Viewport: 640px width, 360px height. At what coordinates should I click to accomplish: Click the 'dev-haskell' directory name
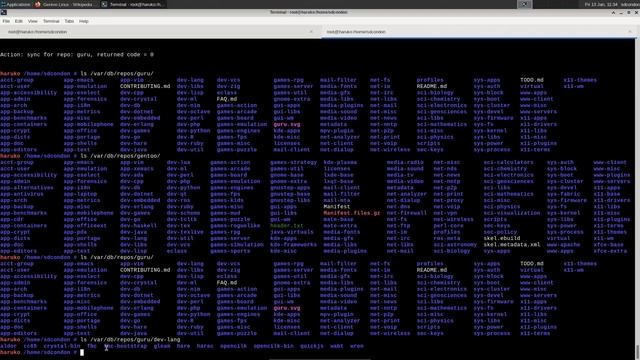(x=138, y=226)
